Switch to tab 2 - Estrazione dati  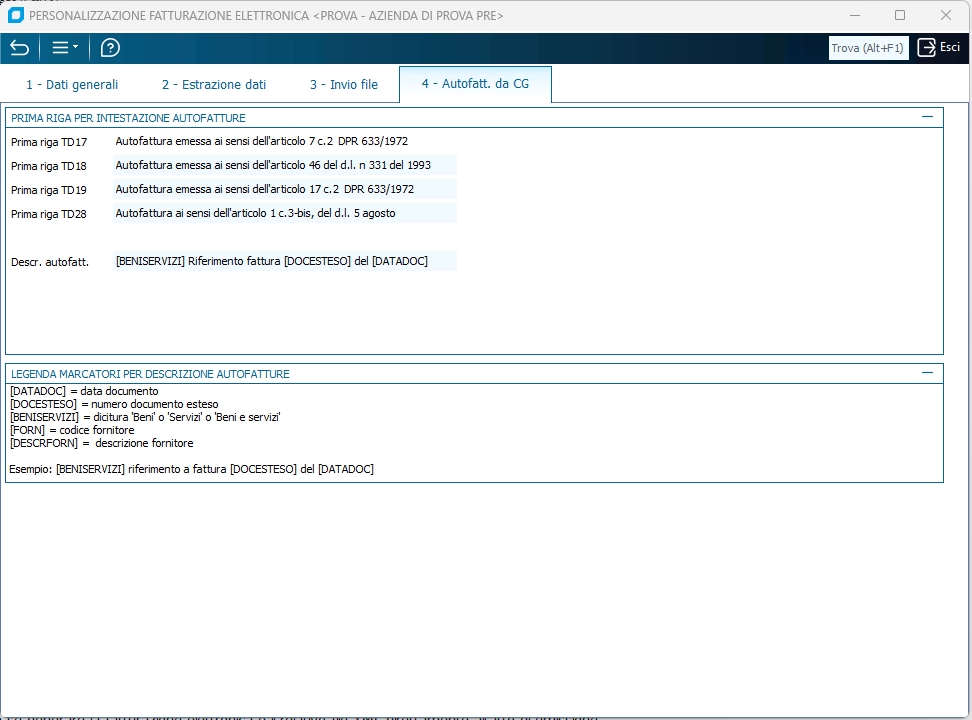pyautogui.click(x=214, y=84)
